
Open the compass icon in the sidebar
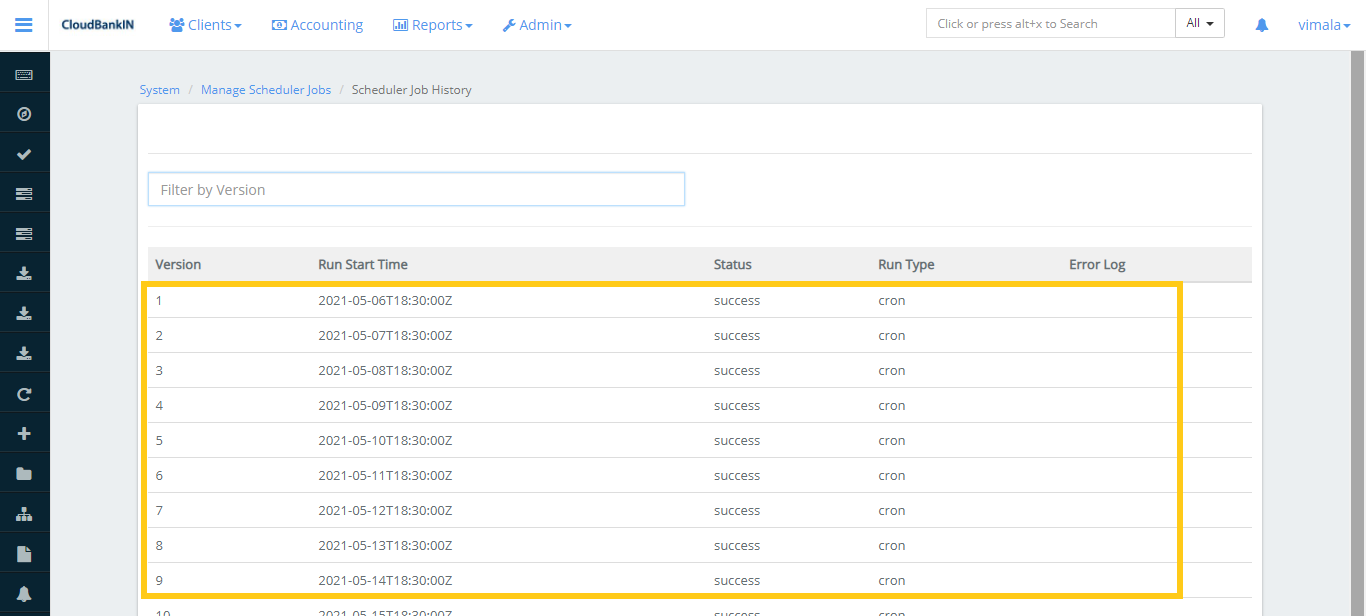pyautogui.click(x=24, y=114)
